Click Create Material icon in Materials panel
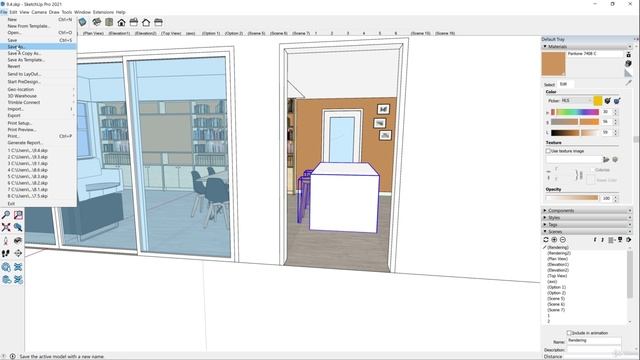This screenshot has width=640, height=360. pos(628,63)
